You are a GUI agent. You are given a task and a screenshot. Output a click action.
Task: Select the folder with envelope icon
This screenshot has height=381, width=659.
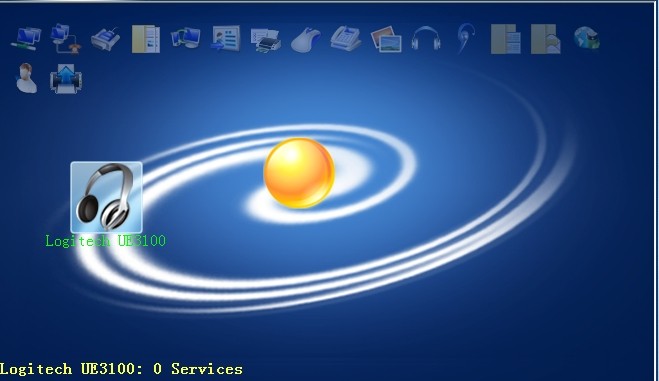[x=546, y=39]
